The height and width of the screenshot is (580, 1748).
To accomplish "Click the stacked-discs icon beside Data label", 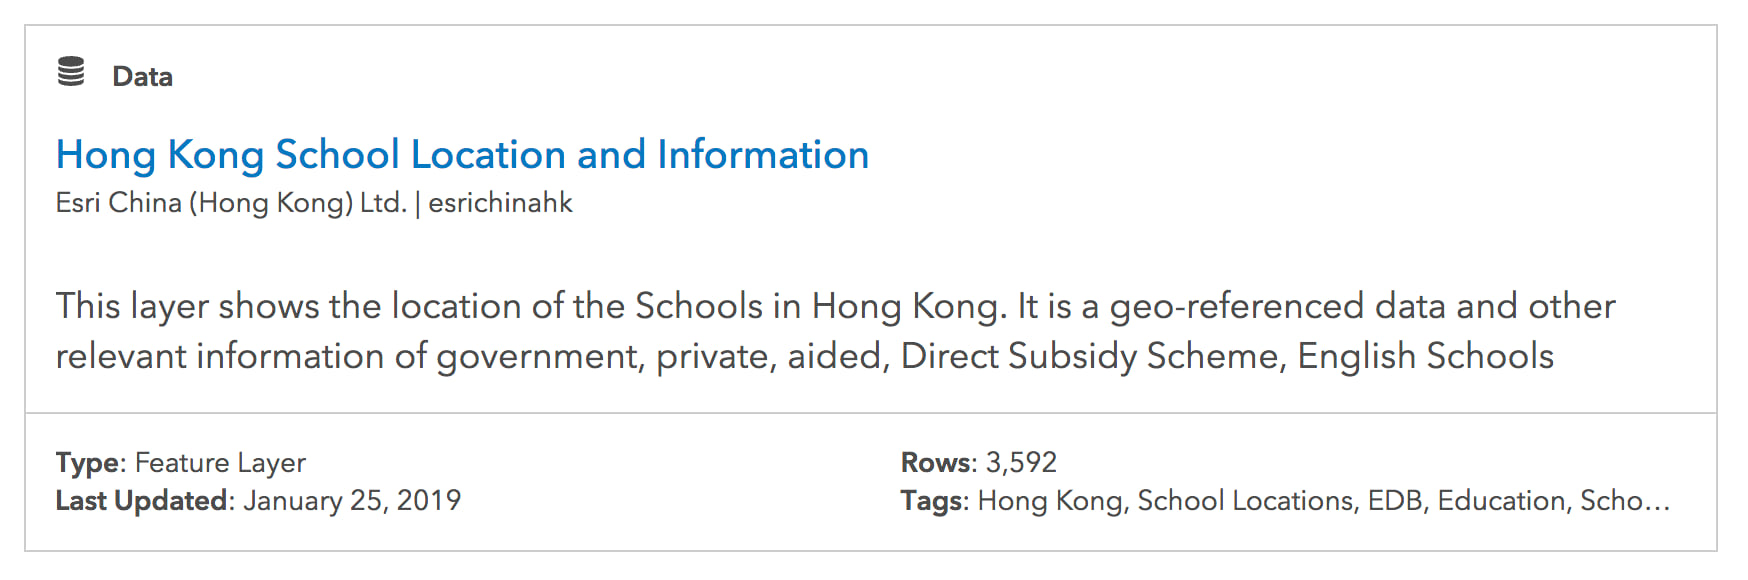I will point(70,72).
